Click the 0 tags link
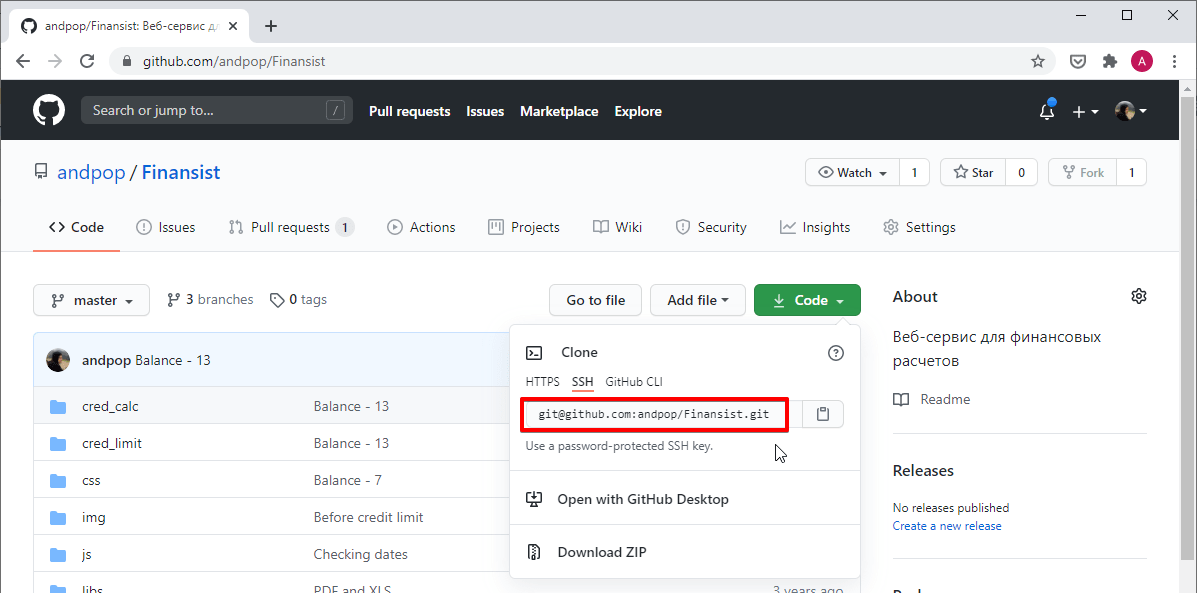1197x593 pixels. 298,300
